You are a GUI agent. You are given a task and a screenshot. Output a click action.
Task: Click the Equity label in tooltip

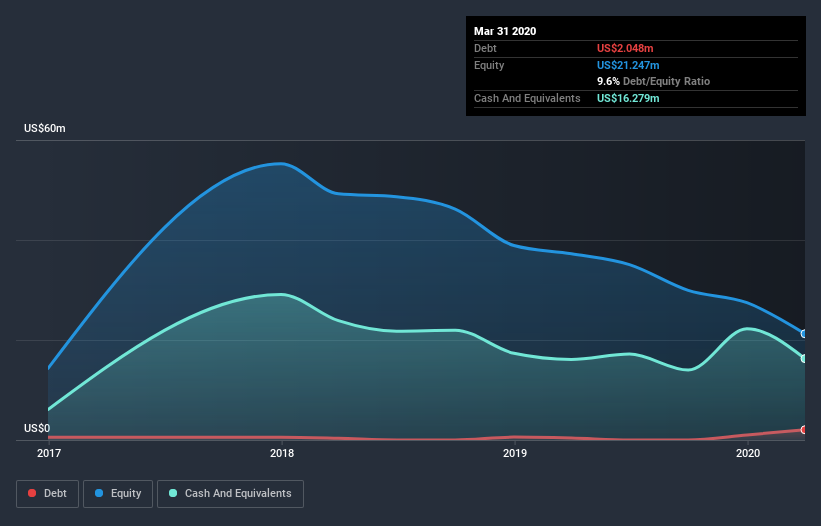tap(489, 65)
